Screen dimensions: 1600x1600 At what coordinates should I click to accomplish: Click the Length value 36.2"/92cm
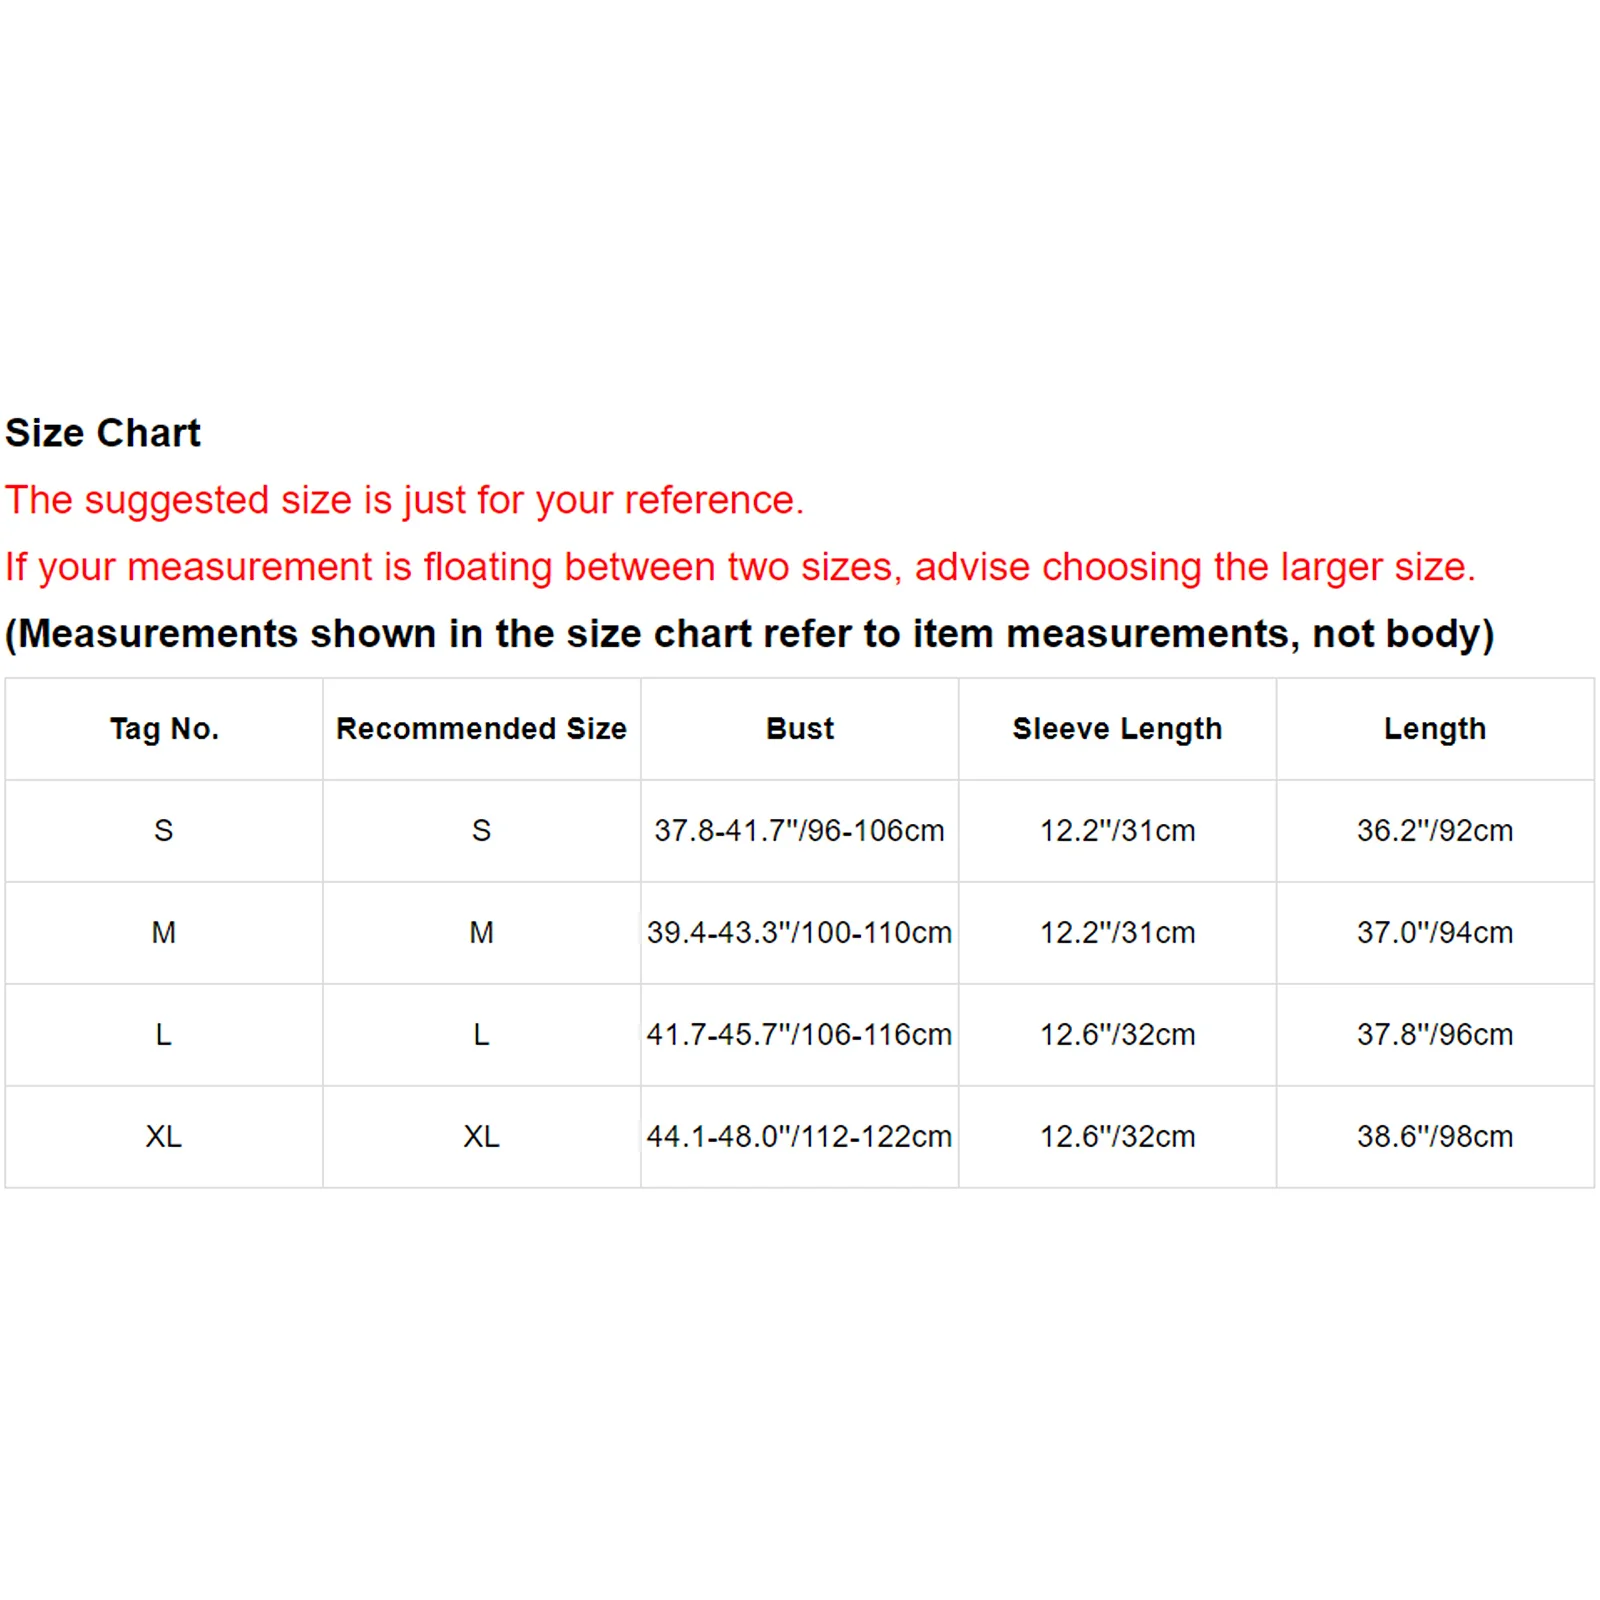point(1435,830)
